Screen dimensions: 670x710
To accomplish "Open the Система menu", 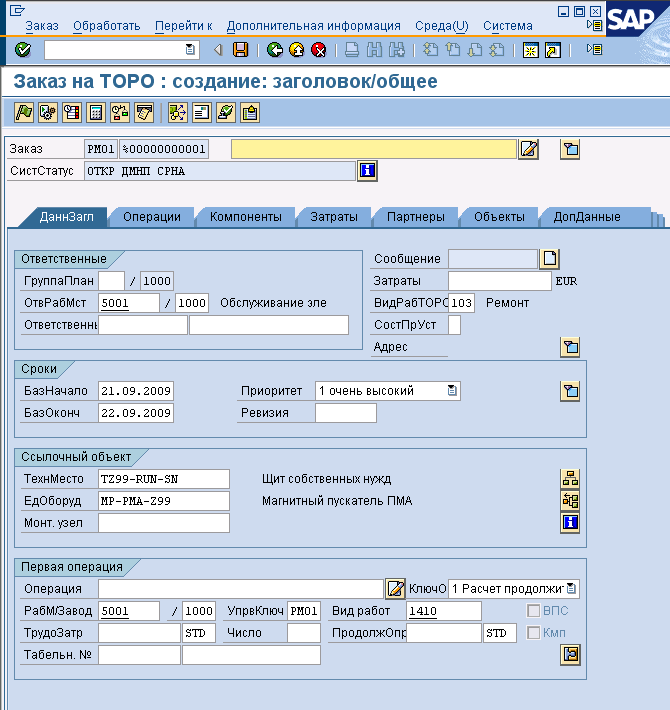I will point(508,26).
